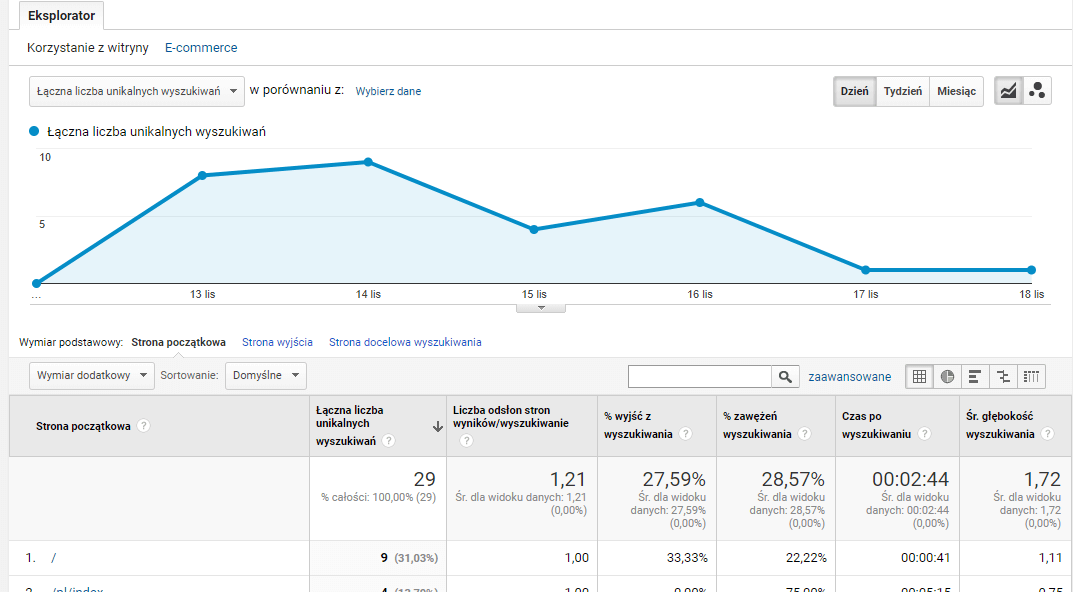Click the 16 lis data point on chart
Image resolution: width=1073 pixels, height=592 pixels.
pyautogui.click(x=700, y=203)
